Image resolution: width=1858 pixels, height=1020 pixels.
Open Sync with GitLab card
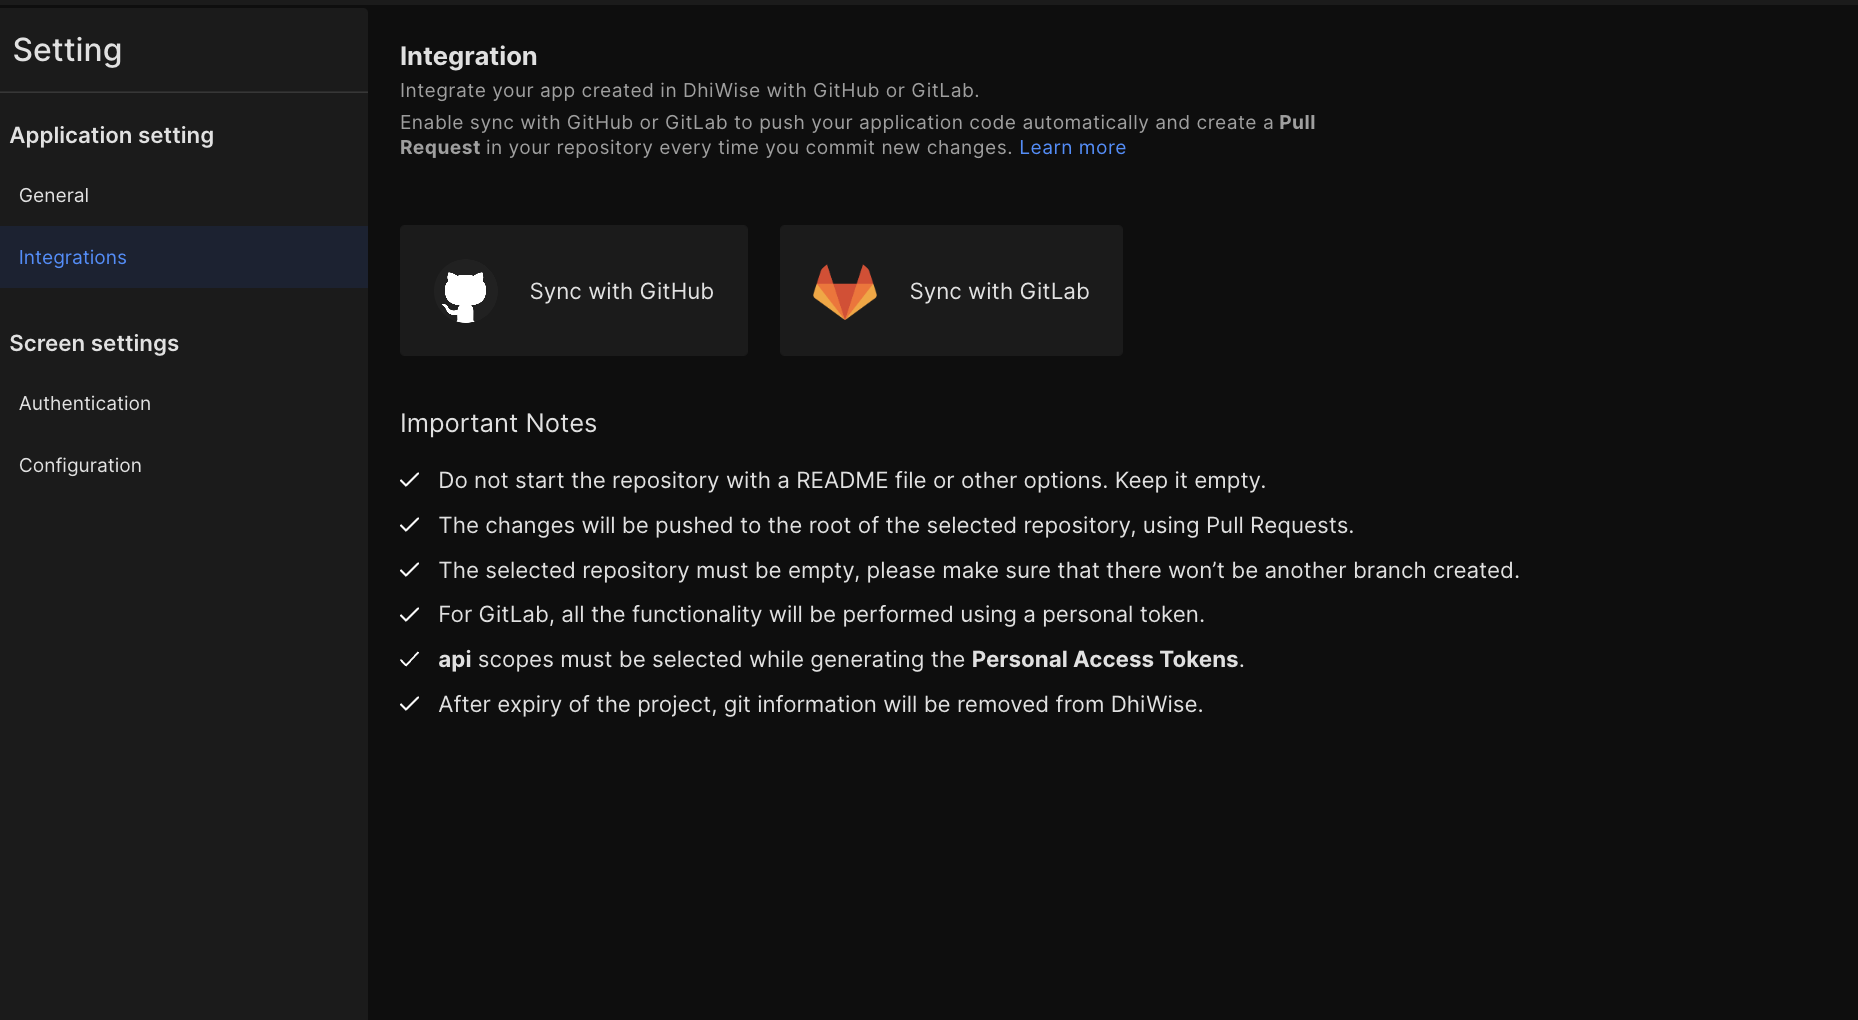pyautogui.click(x=951, y=290)
